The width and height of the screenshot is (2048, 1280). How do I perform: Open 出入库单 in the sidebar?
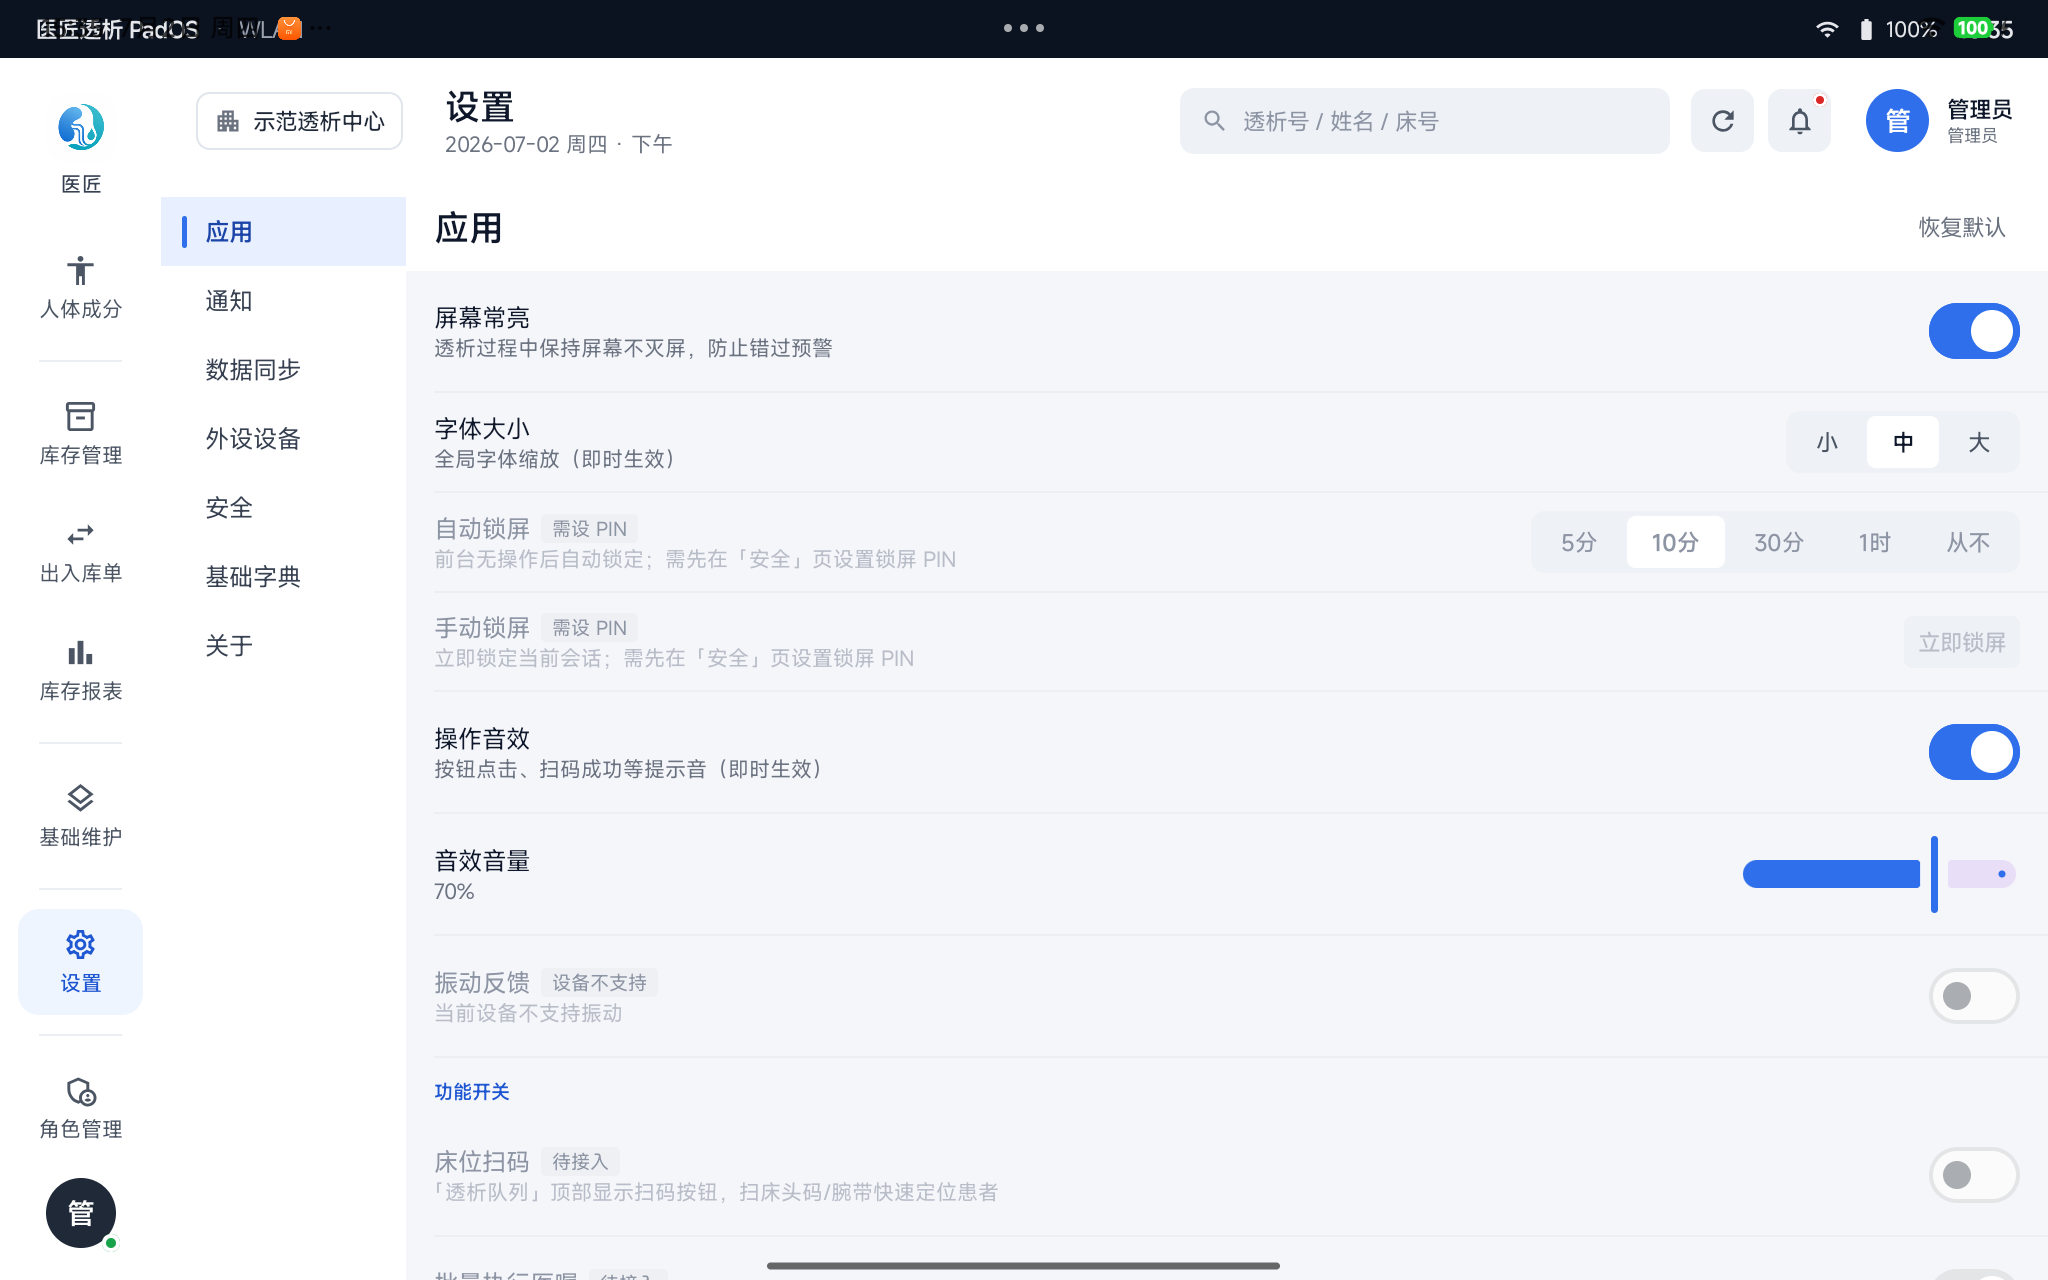click(x=81, y=553)
